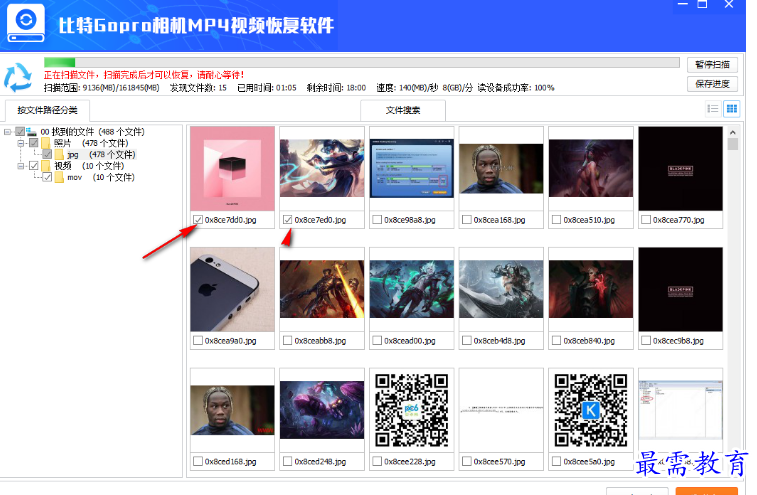Viewport: 757px width, 495px height.
Task: Check the 0x8cea510.jpg checkbox
Action: [x=556, y=220]
